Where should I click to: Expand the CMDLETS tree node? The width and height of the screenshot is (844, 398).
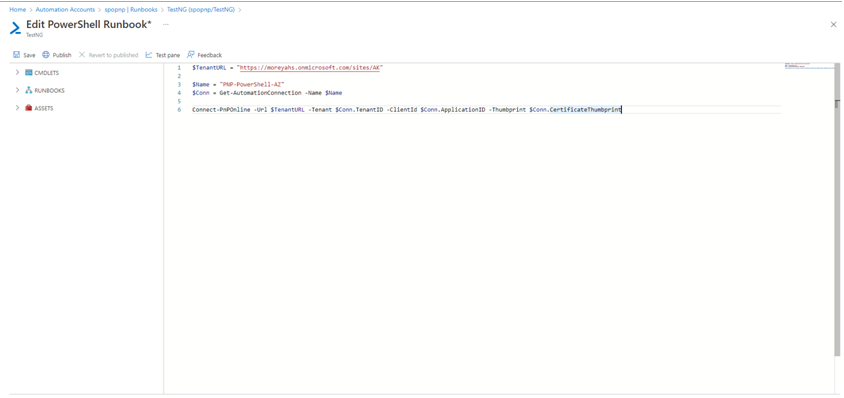tap(18, 73)
